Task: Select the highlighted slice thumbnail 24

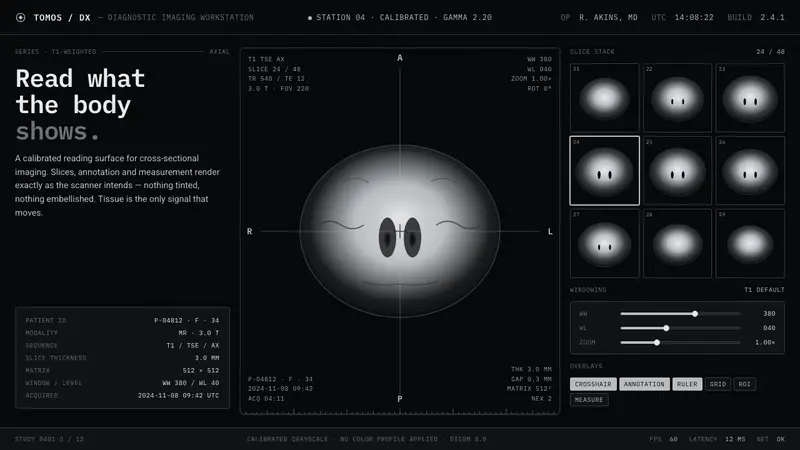Action: pyautogui.click(x=604, y=171)
